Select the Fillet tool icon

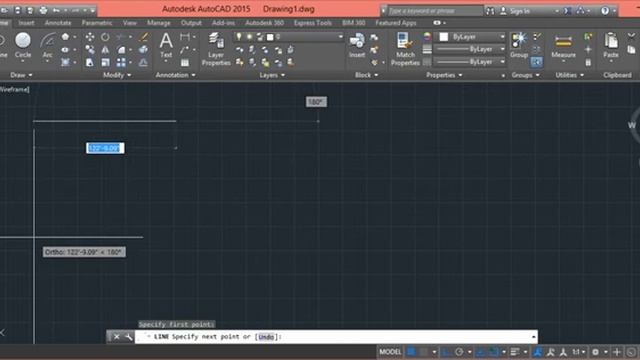(x=121, y=50)
